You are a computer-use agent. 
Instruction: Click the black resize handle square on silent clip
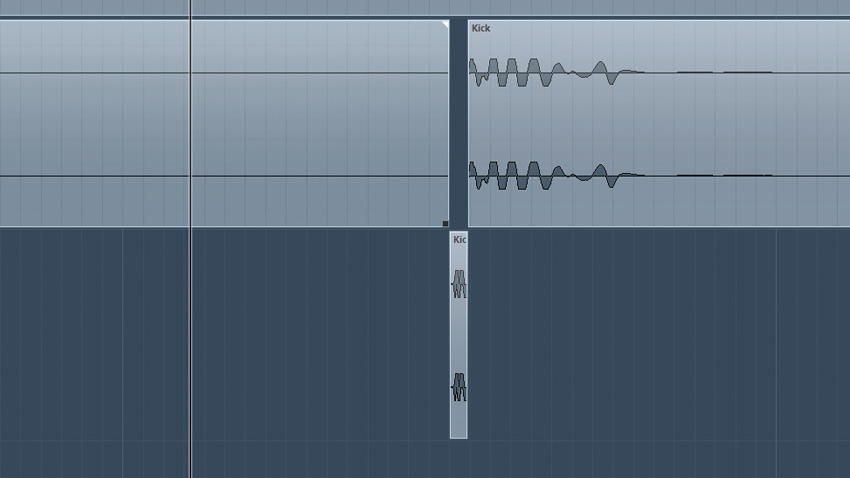446,223
